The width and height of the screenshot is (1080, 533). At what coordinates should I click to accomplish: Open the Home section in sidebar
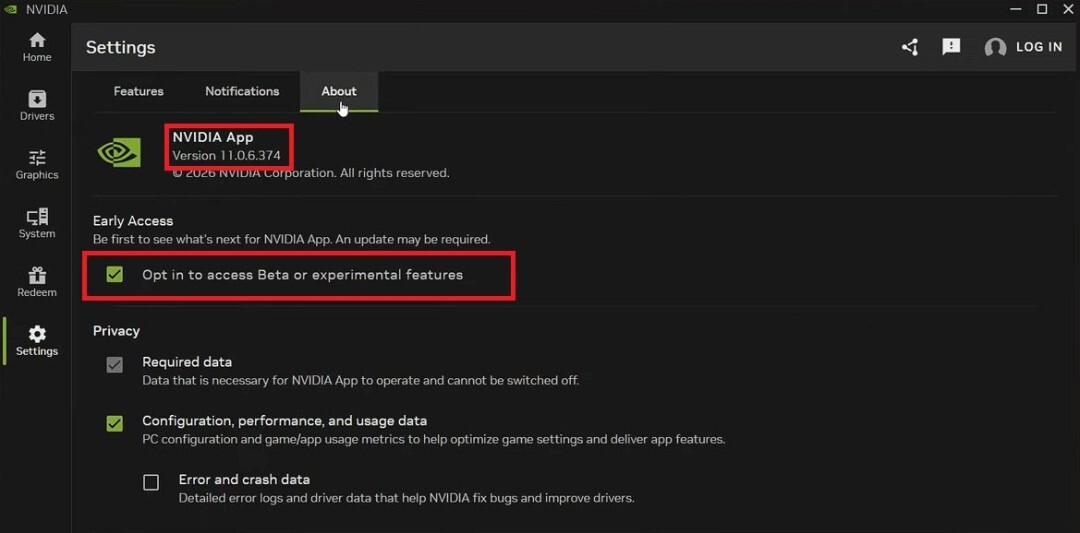pyautogui.click(x=37, y=47)
